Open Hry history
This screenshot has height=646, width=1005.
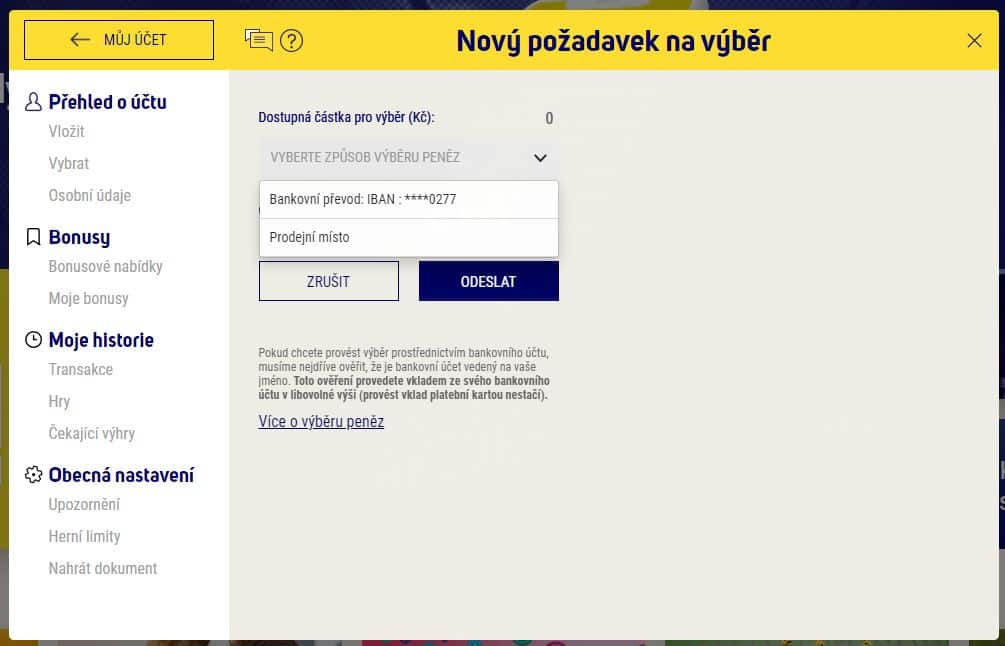(59, 402)
